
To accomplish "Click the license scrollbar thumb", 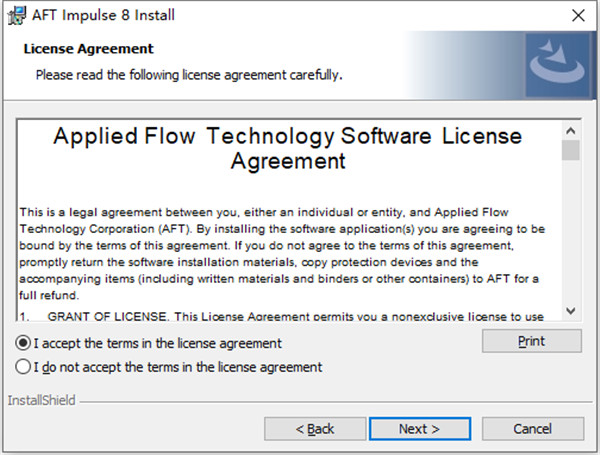I will pos(570,150).
